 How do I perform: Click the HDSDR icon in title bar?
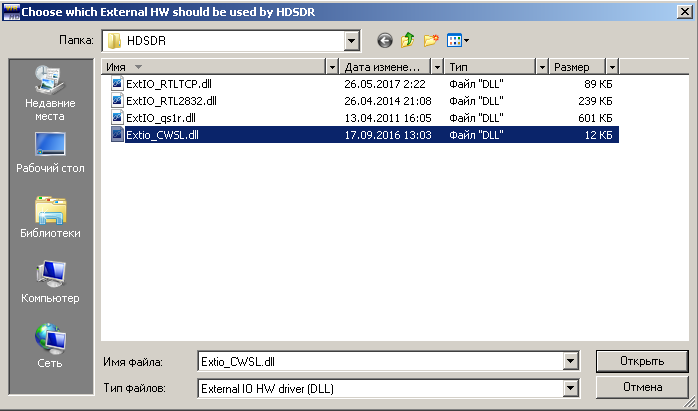click(x=11, y=12)
